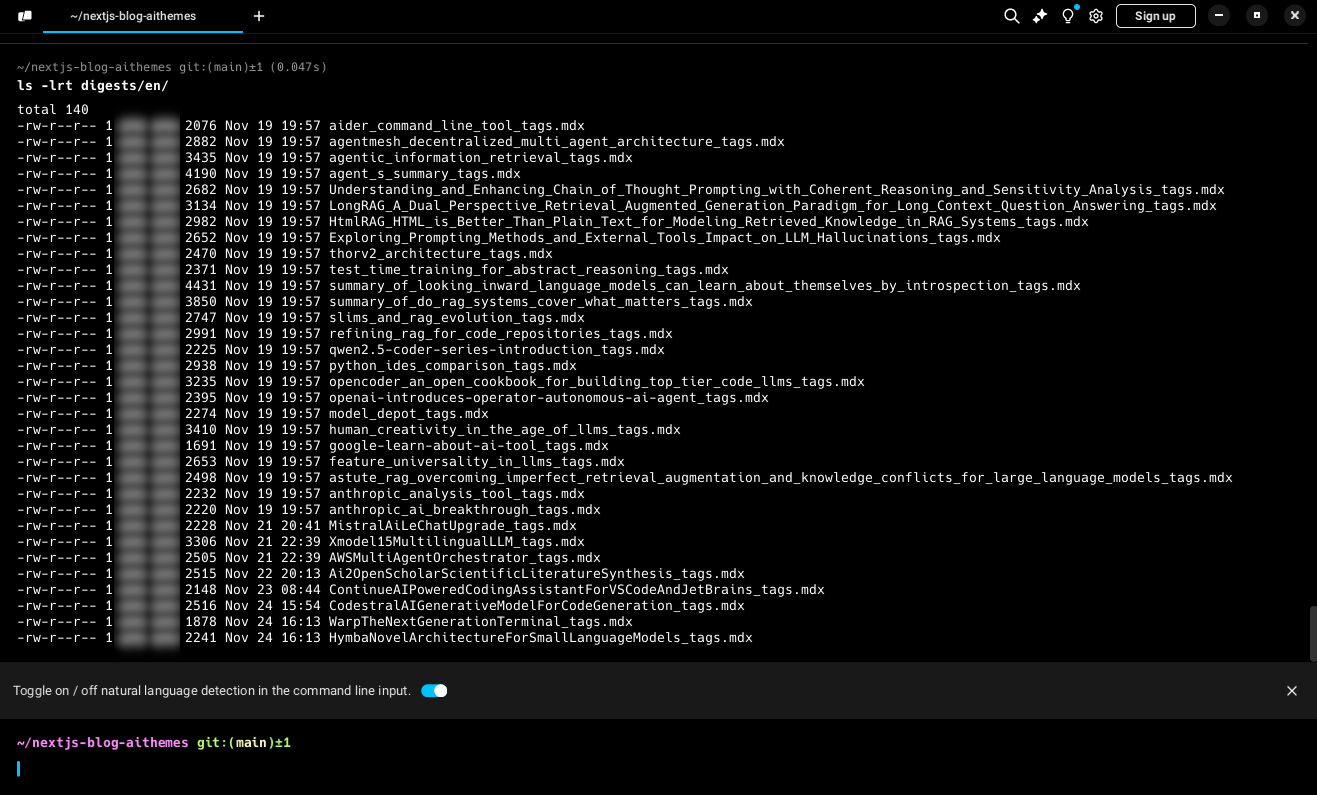Select CodestralAIGenerativeModelForCodeGeneration_tags.mdx
1317x795 pixels.
point(537,606)
